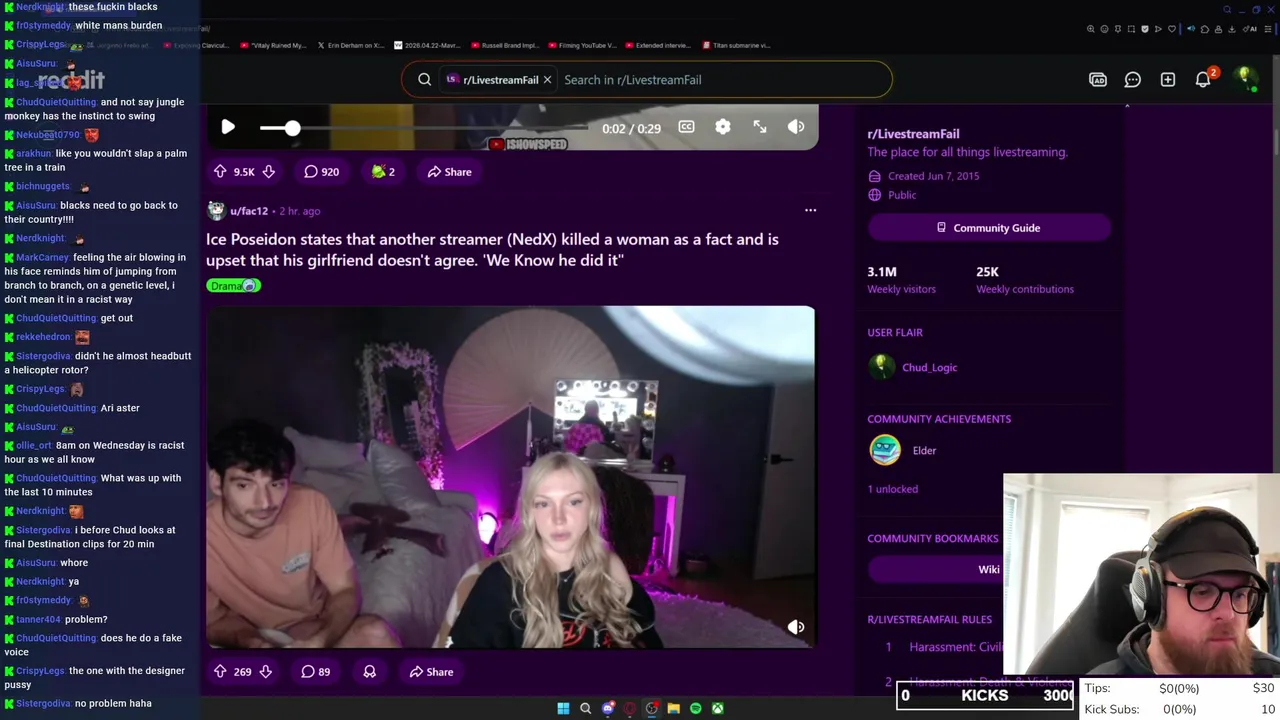Image resolution: width=1280 pixels, height=720 pixels.
Task: Toggle sound on the Ice Poseidon video
Action: pyautogui.click(x=796, y=627)
